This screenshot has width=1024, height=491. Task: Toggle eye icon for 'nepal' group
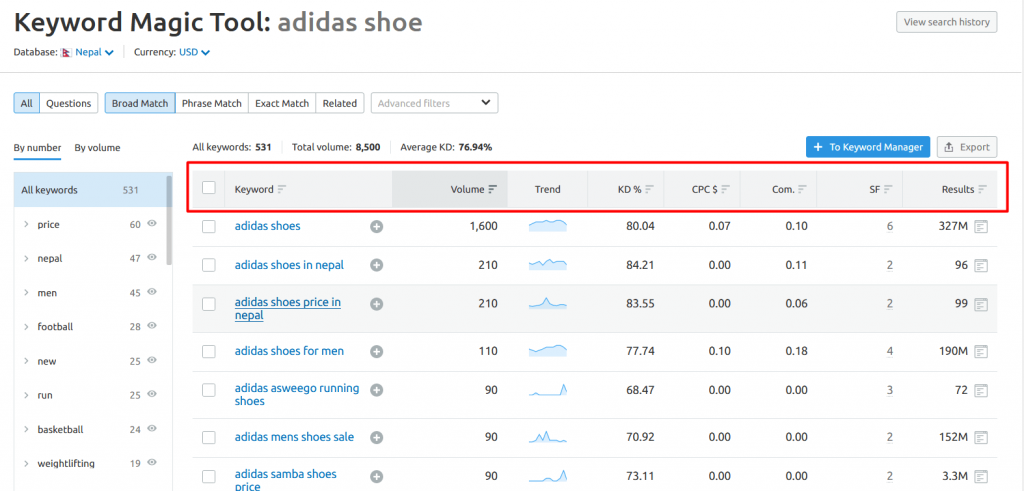pos(152,257)
